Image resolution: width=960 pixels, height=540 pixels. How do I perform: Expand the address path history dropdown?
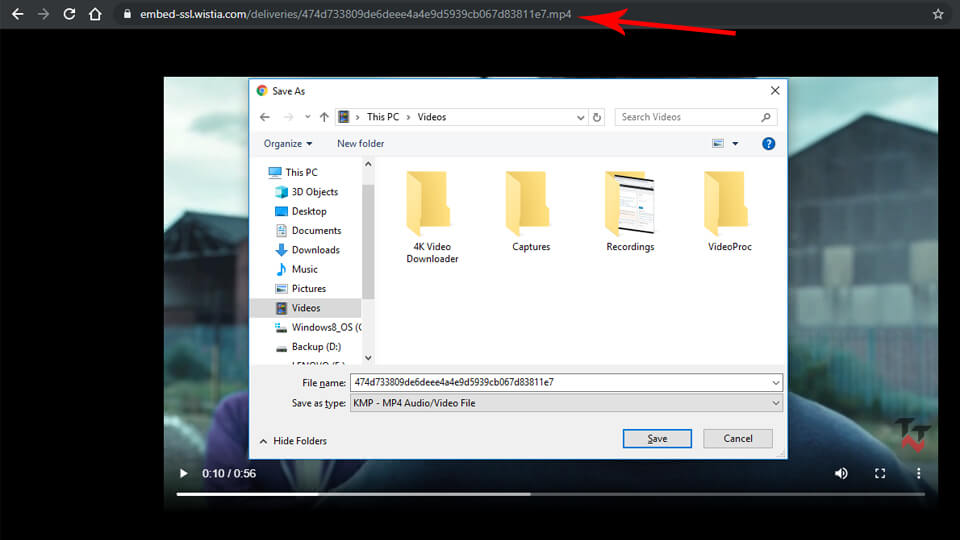[580, 117]
